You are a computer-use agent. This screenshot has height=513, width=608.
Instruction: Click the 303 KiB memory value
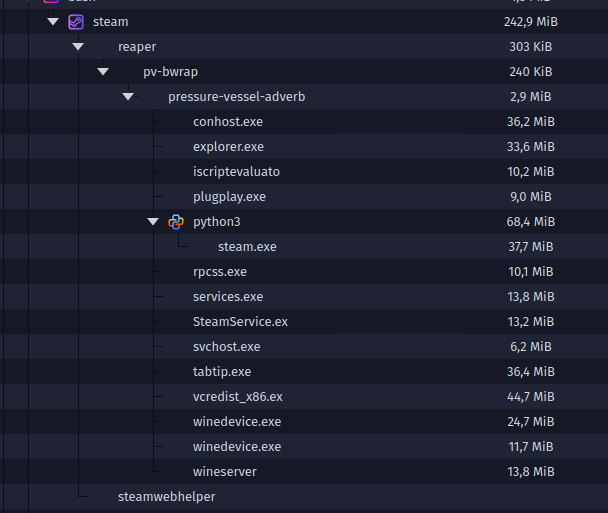coord(531,47)
